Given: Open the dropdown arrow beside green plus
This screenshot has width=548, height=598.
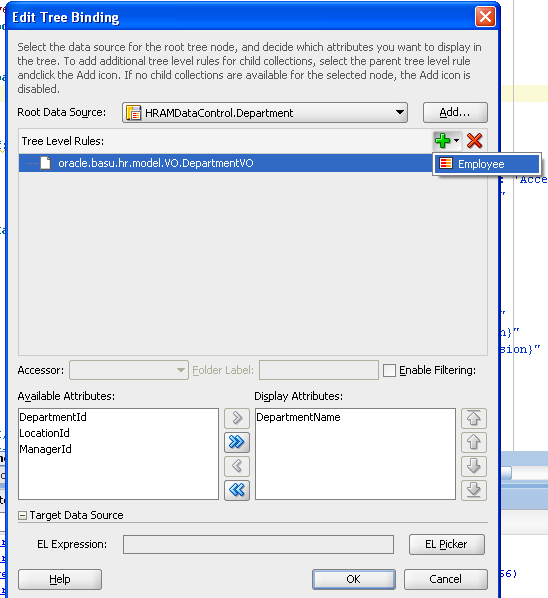Looking at the screenshot, I should [456, 141].
